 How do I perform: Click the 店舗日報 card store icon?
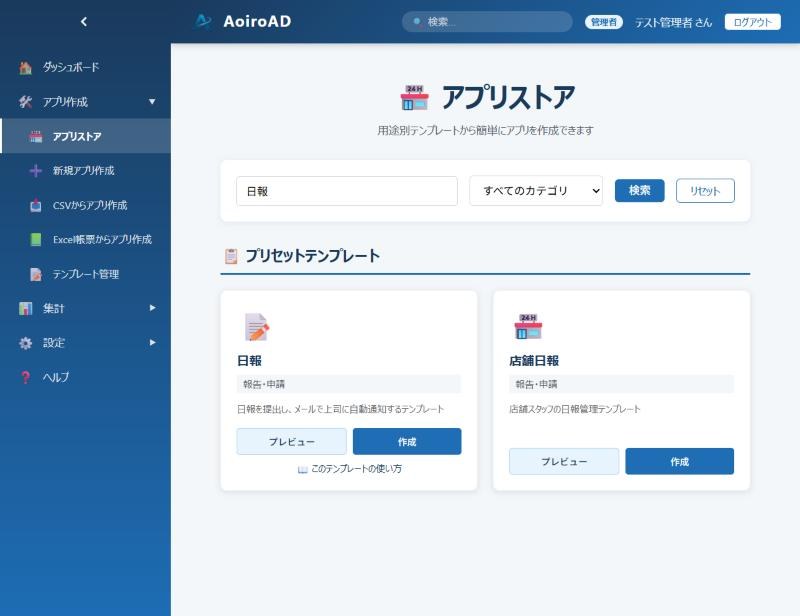click(x=528, y=327)
